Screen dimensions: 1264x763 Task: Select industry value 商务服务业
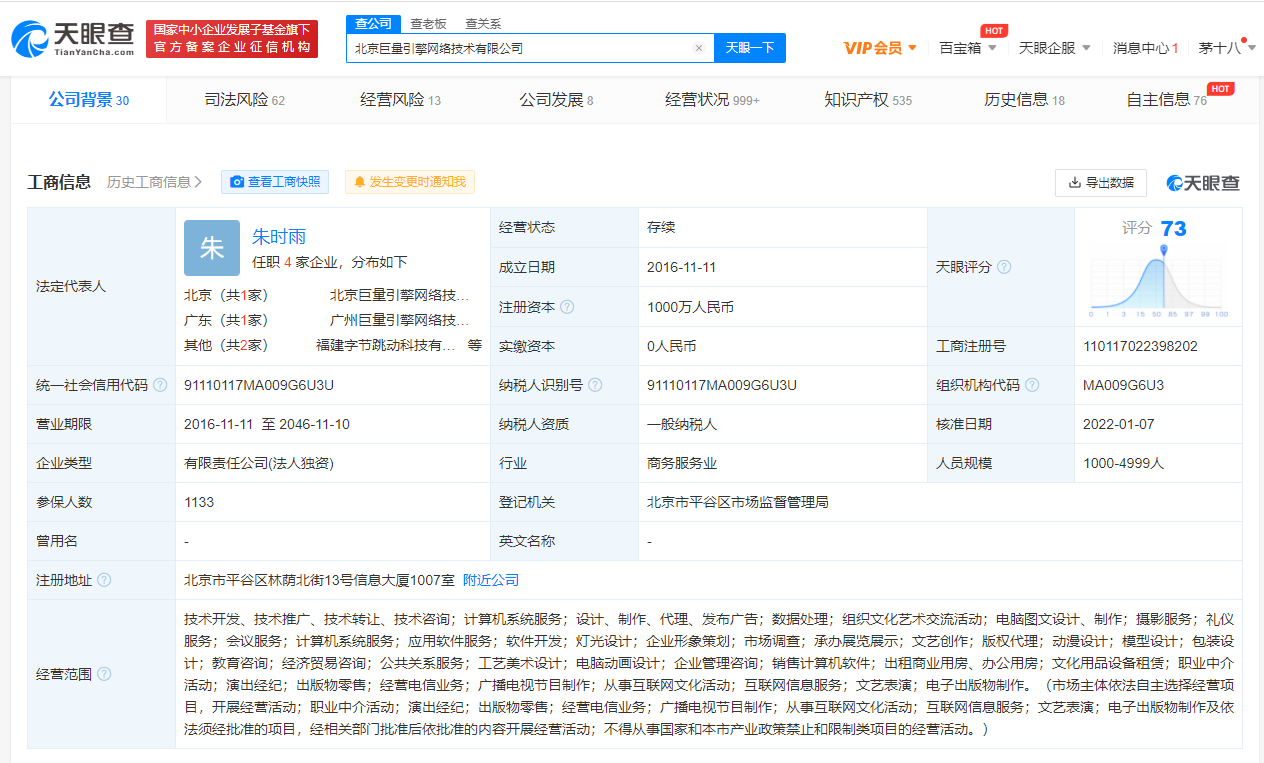point(682,463)
